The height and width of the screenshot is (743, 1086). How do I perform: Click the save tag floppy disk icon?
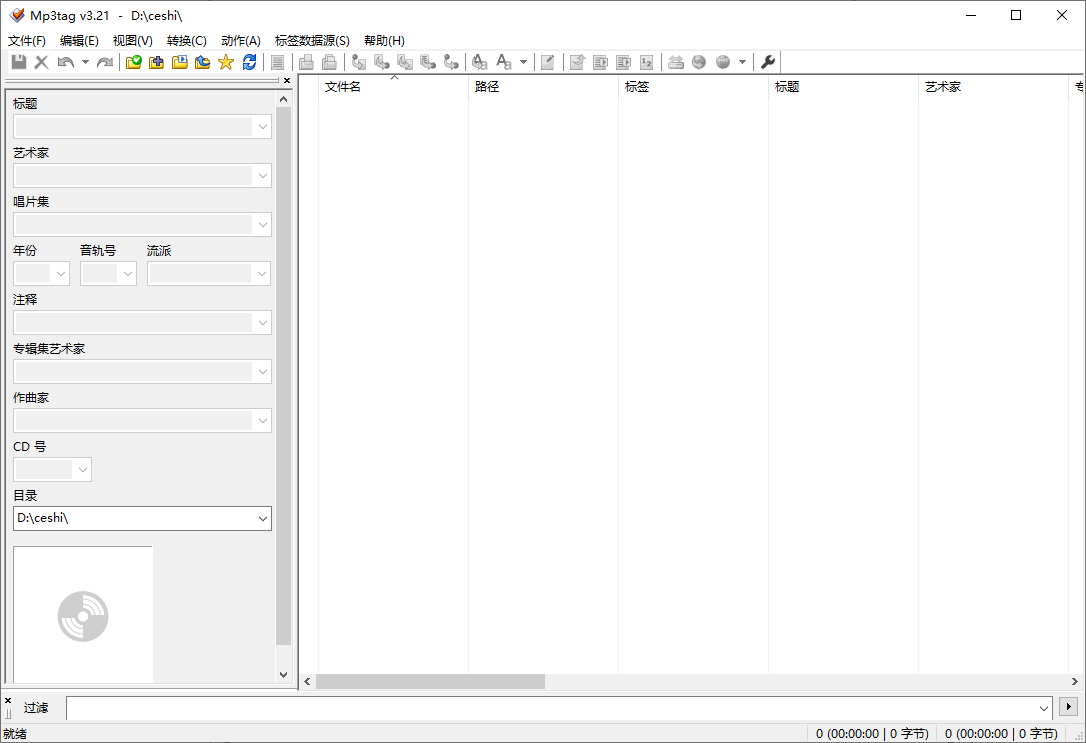[19, 62]
